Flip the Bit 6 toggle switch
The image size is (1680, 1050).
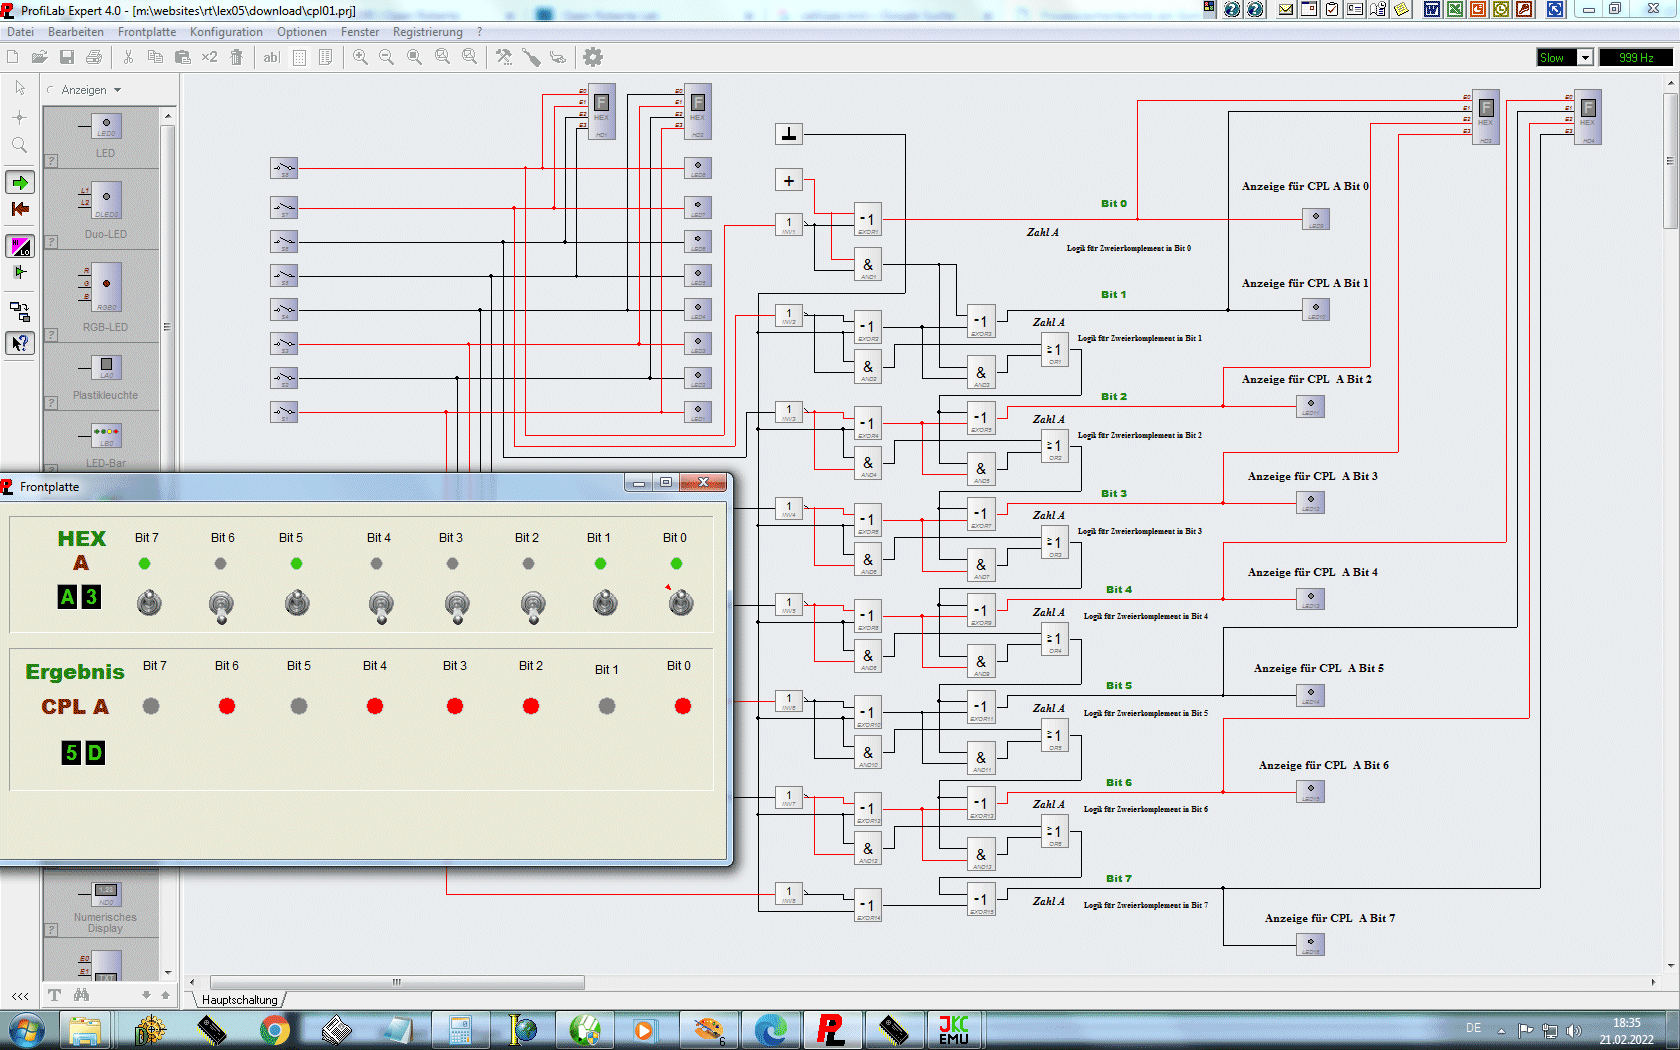tap(221, 605)
